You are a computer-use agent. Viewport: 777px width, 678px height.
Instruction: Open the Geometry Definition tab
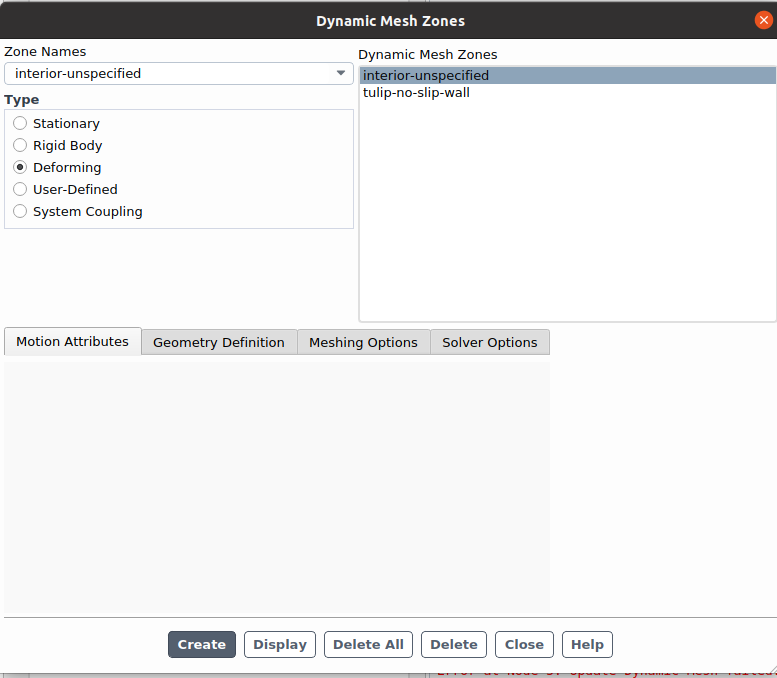219,342
